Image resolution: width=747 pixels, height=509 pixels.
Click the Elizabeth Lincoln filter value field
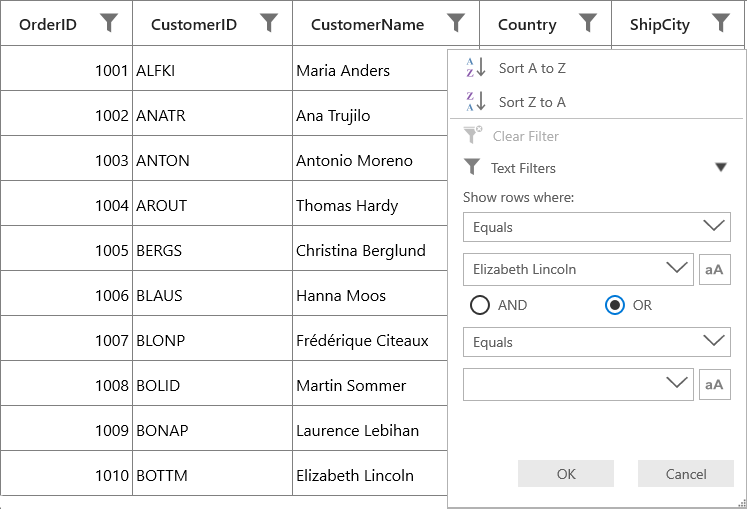[x=578, y=269]
